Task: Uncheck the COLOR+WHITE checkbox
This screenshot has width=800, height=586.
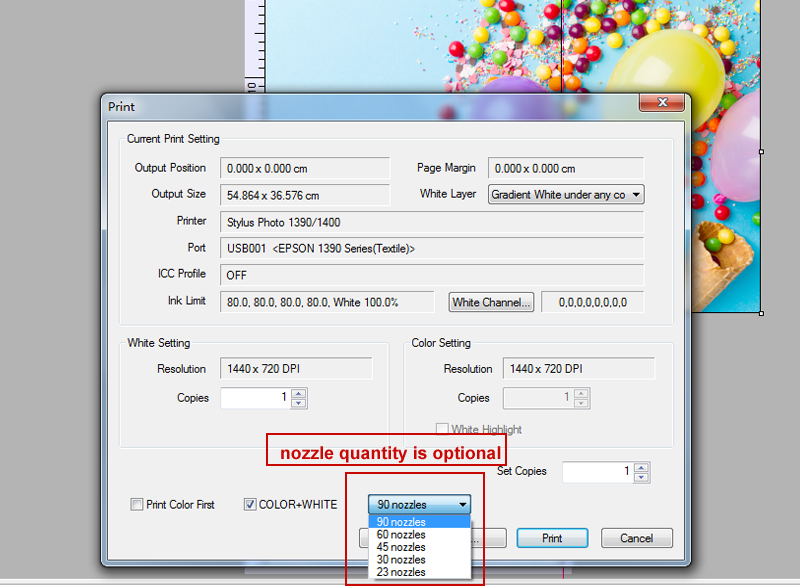Action: 251,505
